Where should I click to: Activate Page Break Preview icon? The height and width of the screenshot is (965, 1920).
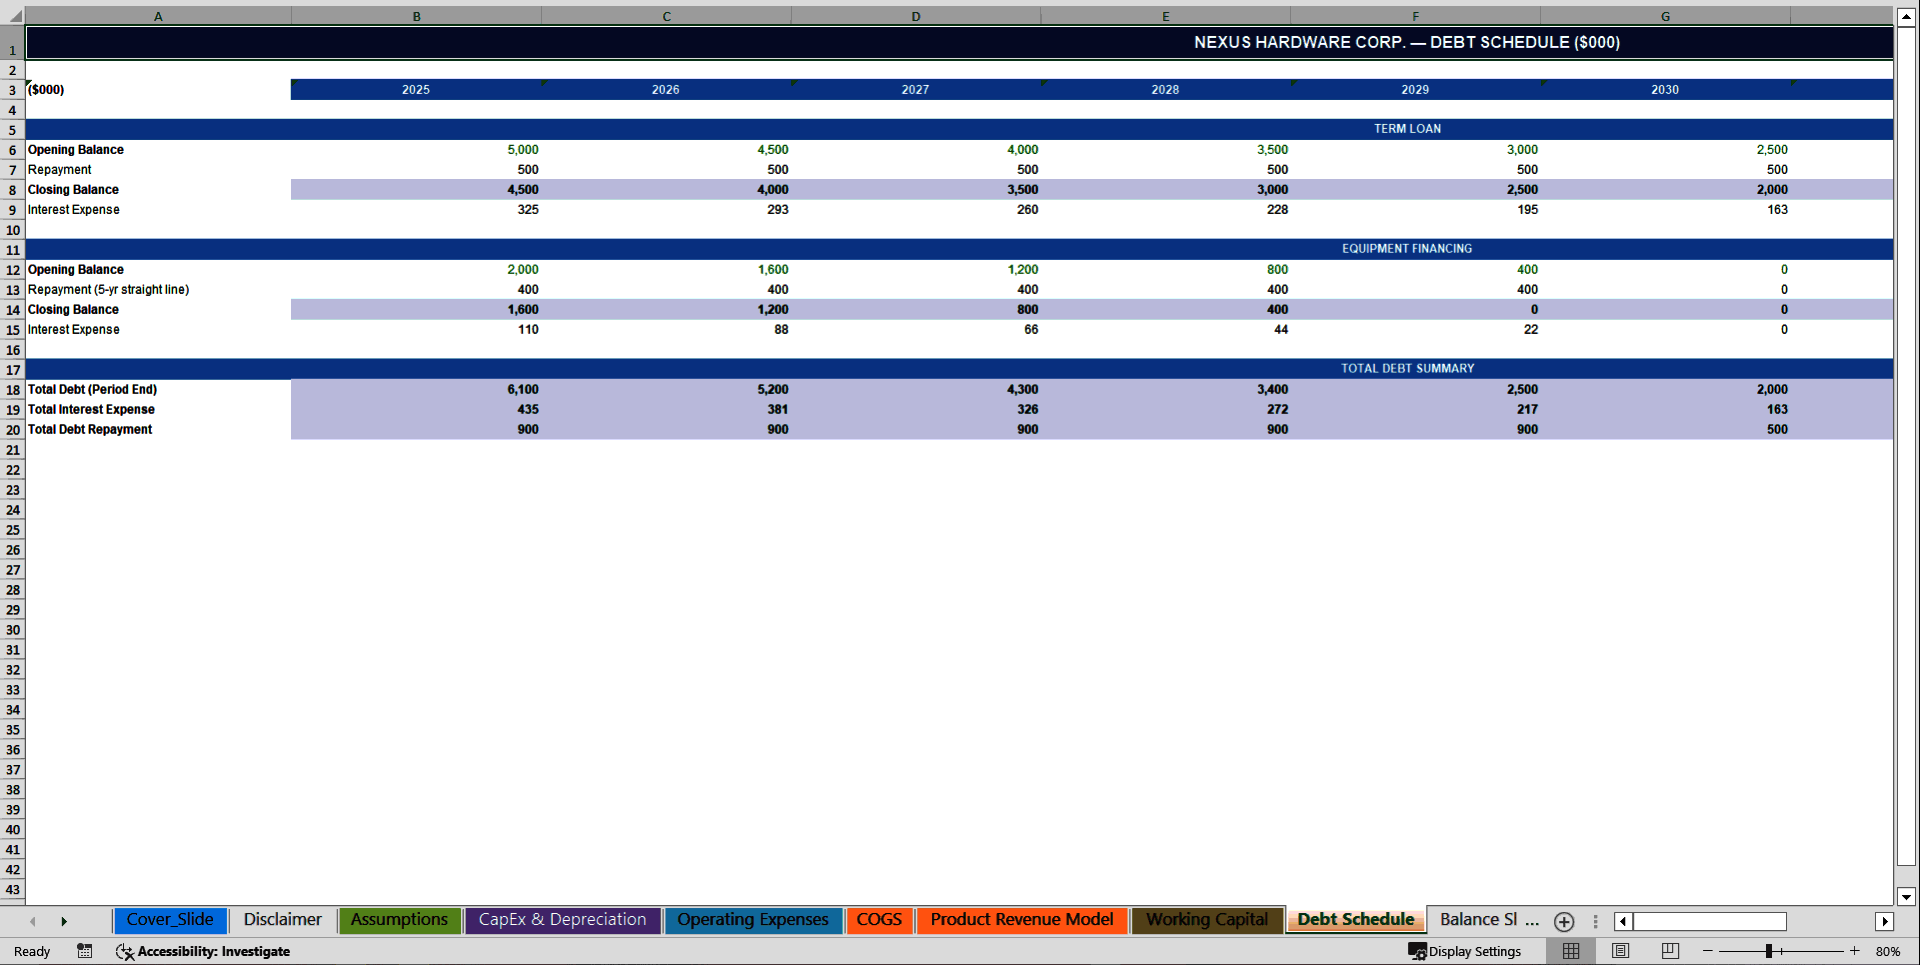[x=1668, y=951]
